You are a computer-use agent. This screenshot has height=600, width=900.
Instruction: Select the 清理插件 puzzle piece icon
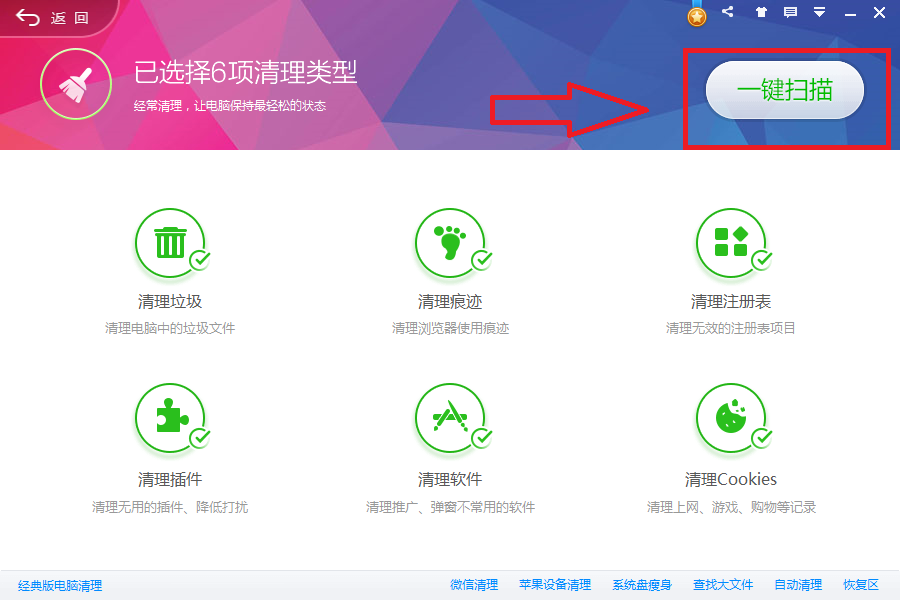(170, 419)
